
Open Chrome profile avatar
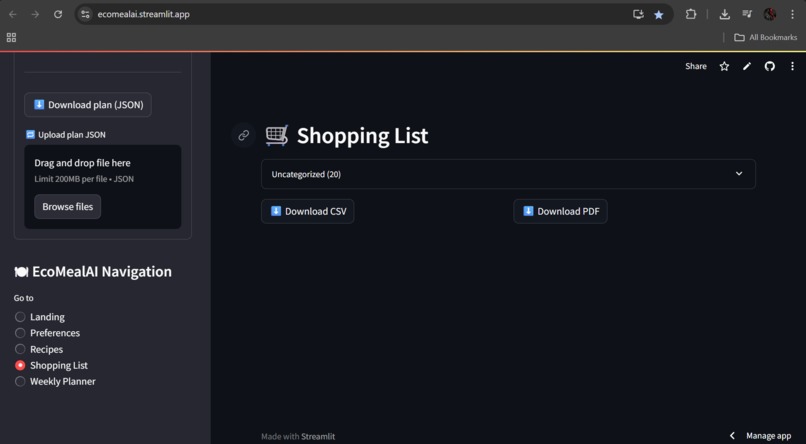click(x=770, y=14)
